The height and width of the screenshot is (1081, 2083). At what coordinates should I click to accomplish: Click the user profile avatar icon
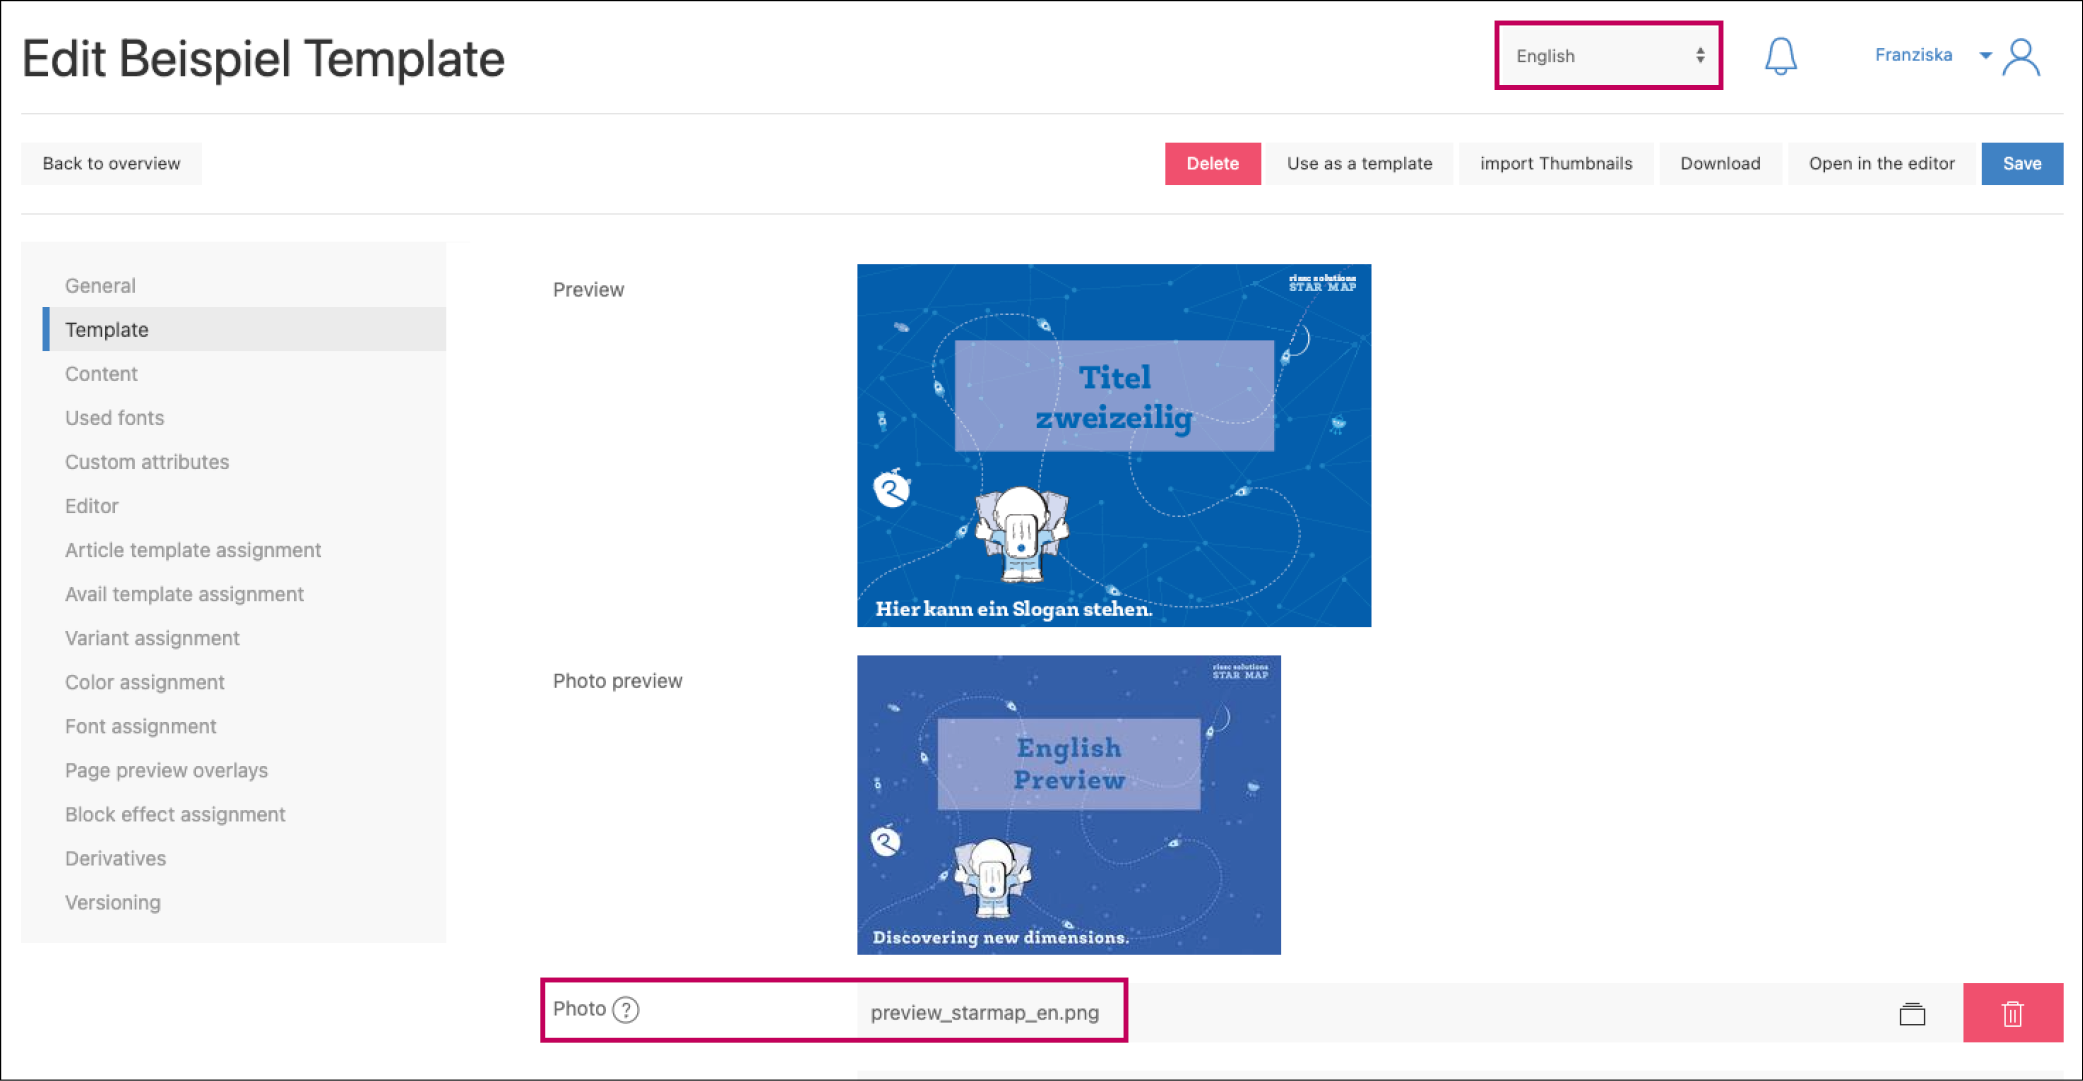pos(2021,57)
